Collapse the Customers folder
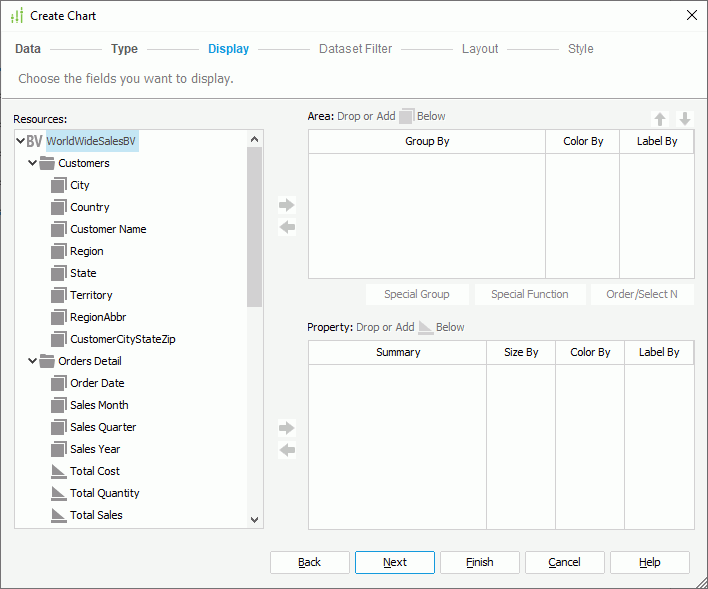708x589 pixels. click(x=33, y=163)
